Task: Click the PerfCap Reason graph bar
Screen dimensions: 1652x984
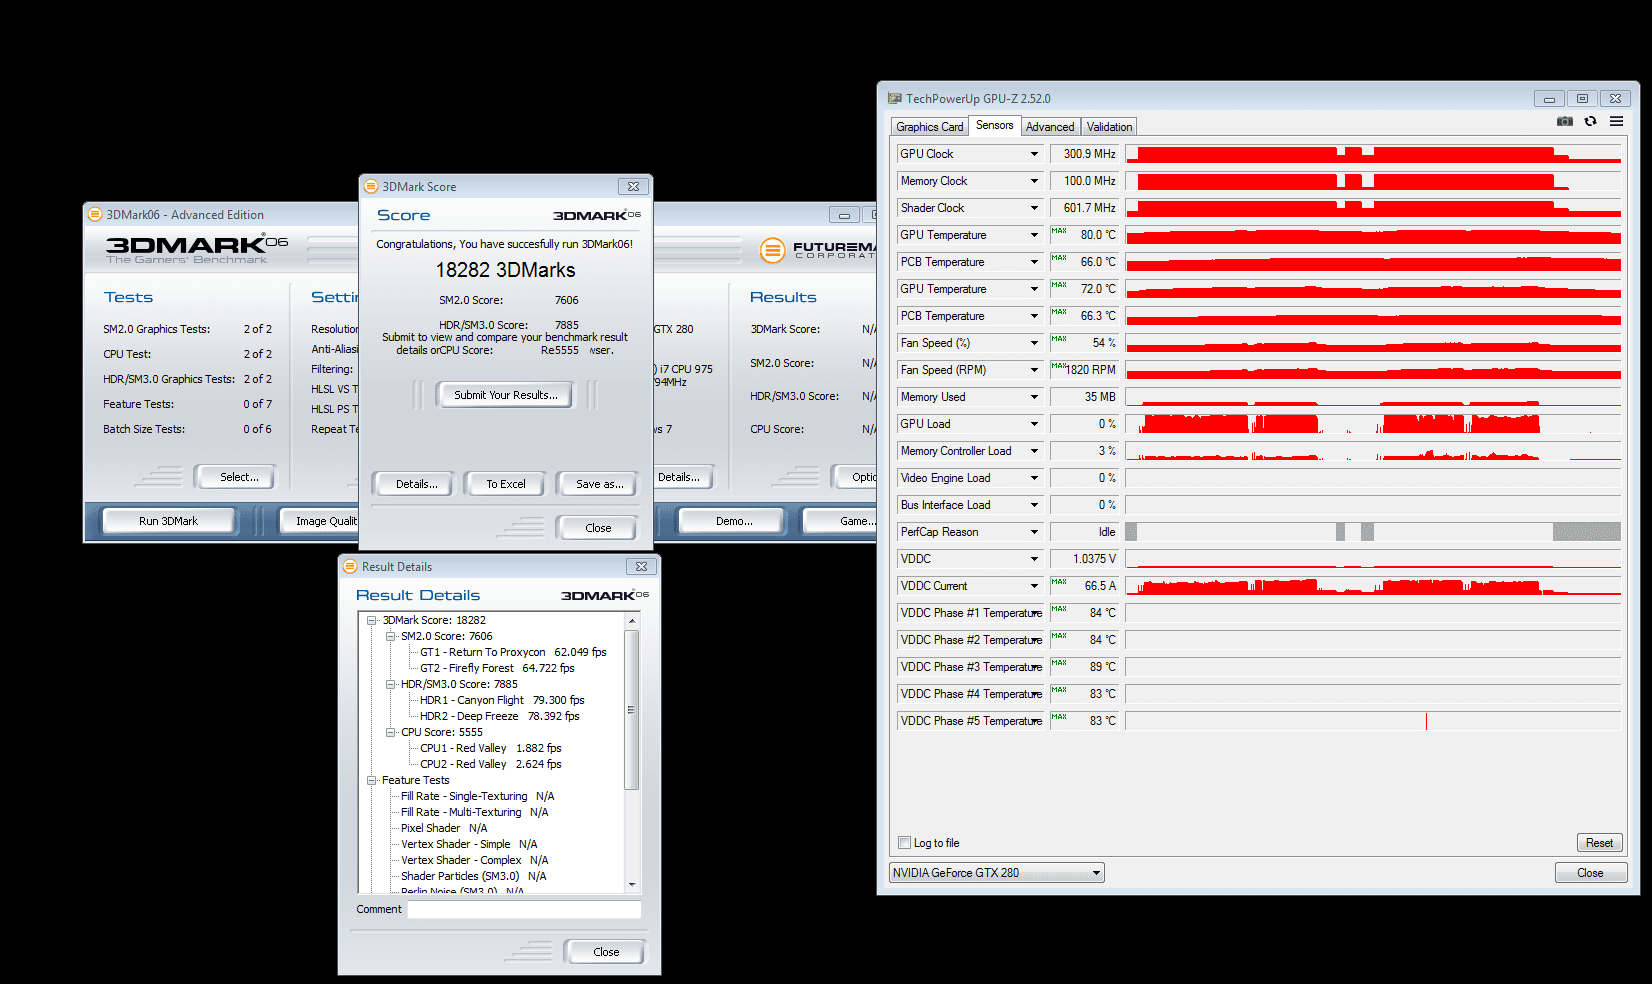Action: coord(1373,532)
